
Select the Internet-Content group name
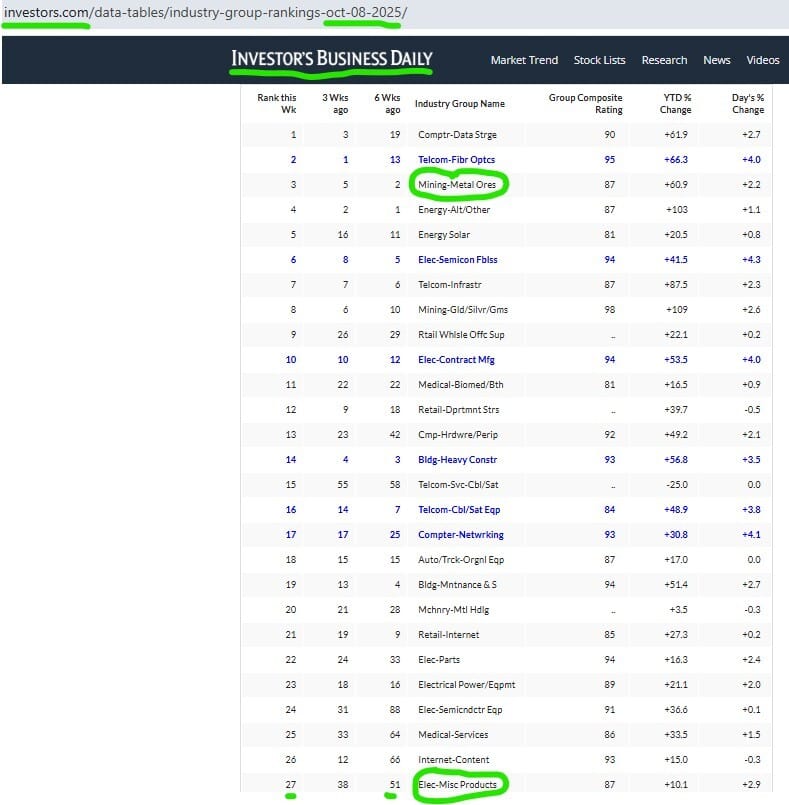pos(454,760)
